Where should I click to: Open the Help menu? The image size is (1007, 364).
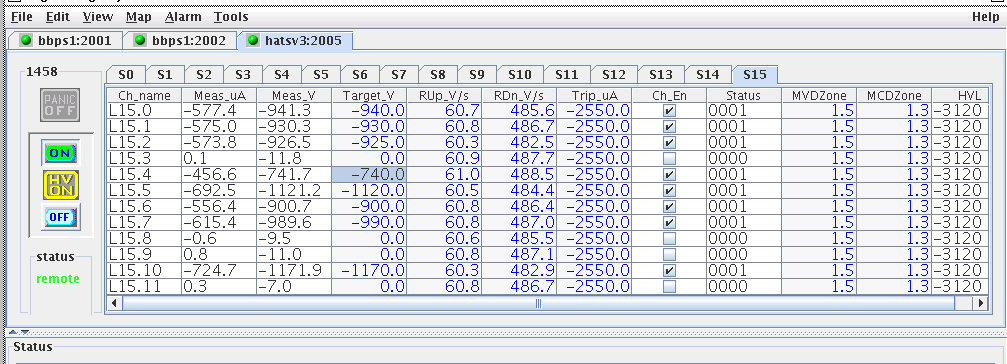985,17
